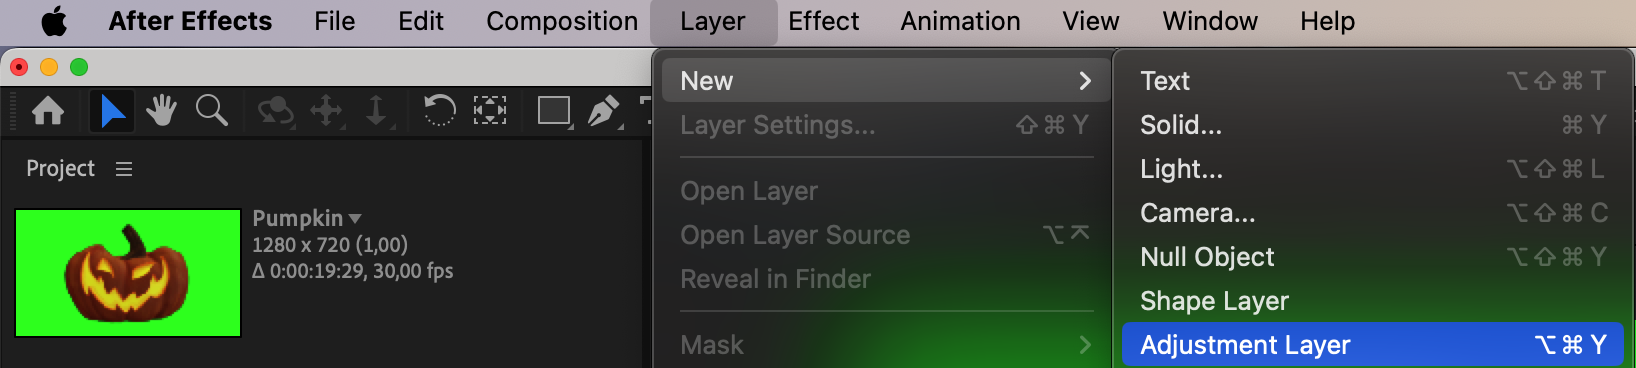Image resolution: width=1636 pixels, height=368 pixels.
Task: Select the Rotation tool
Action: click(439, 110)
